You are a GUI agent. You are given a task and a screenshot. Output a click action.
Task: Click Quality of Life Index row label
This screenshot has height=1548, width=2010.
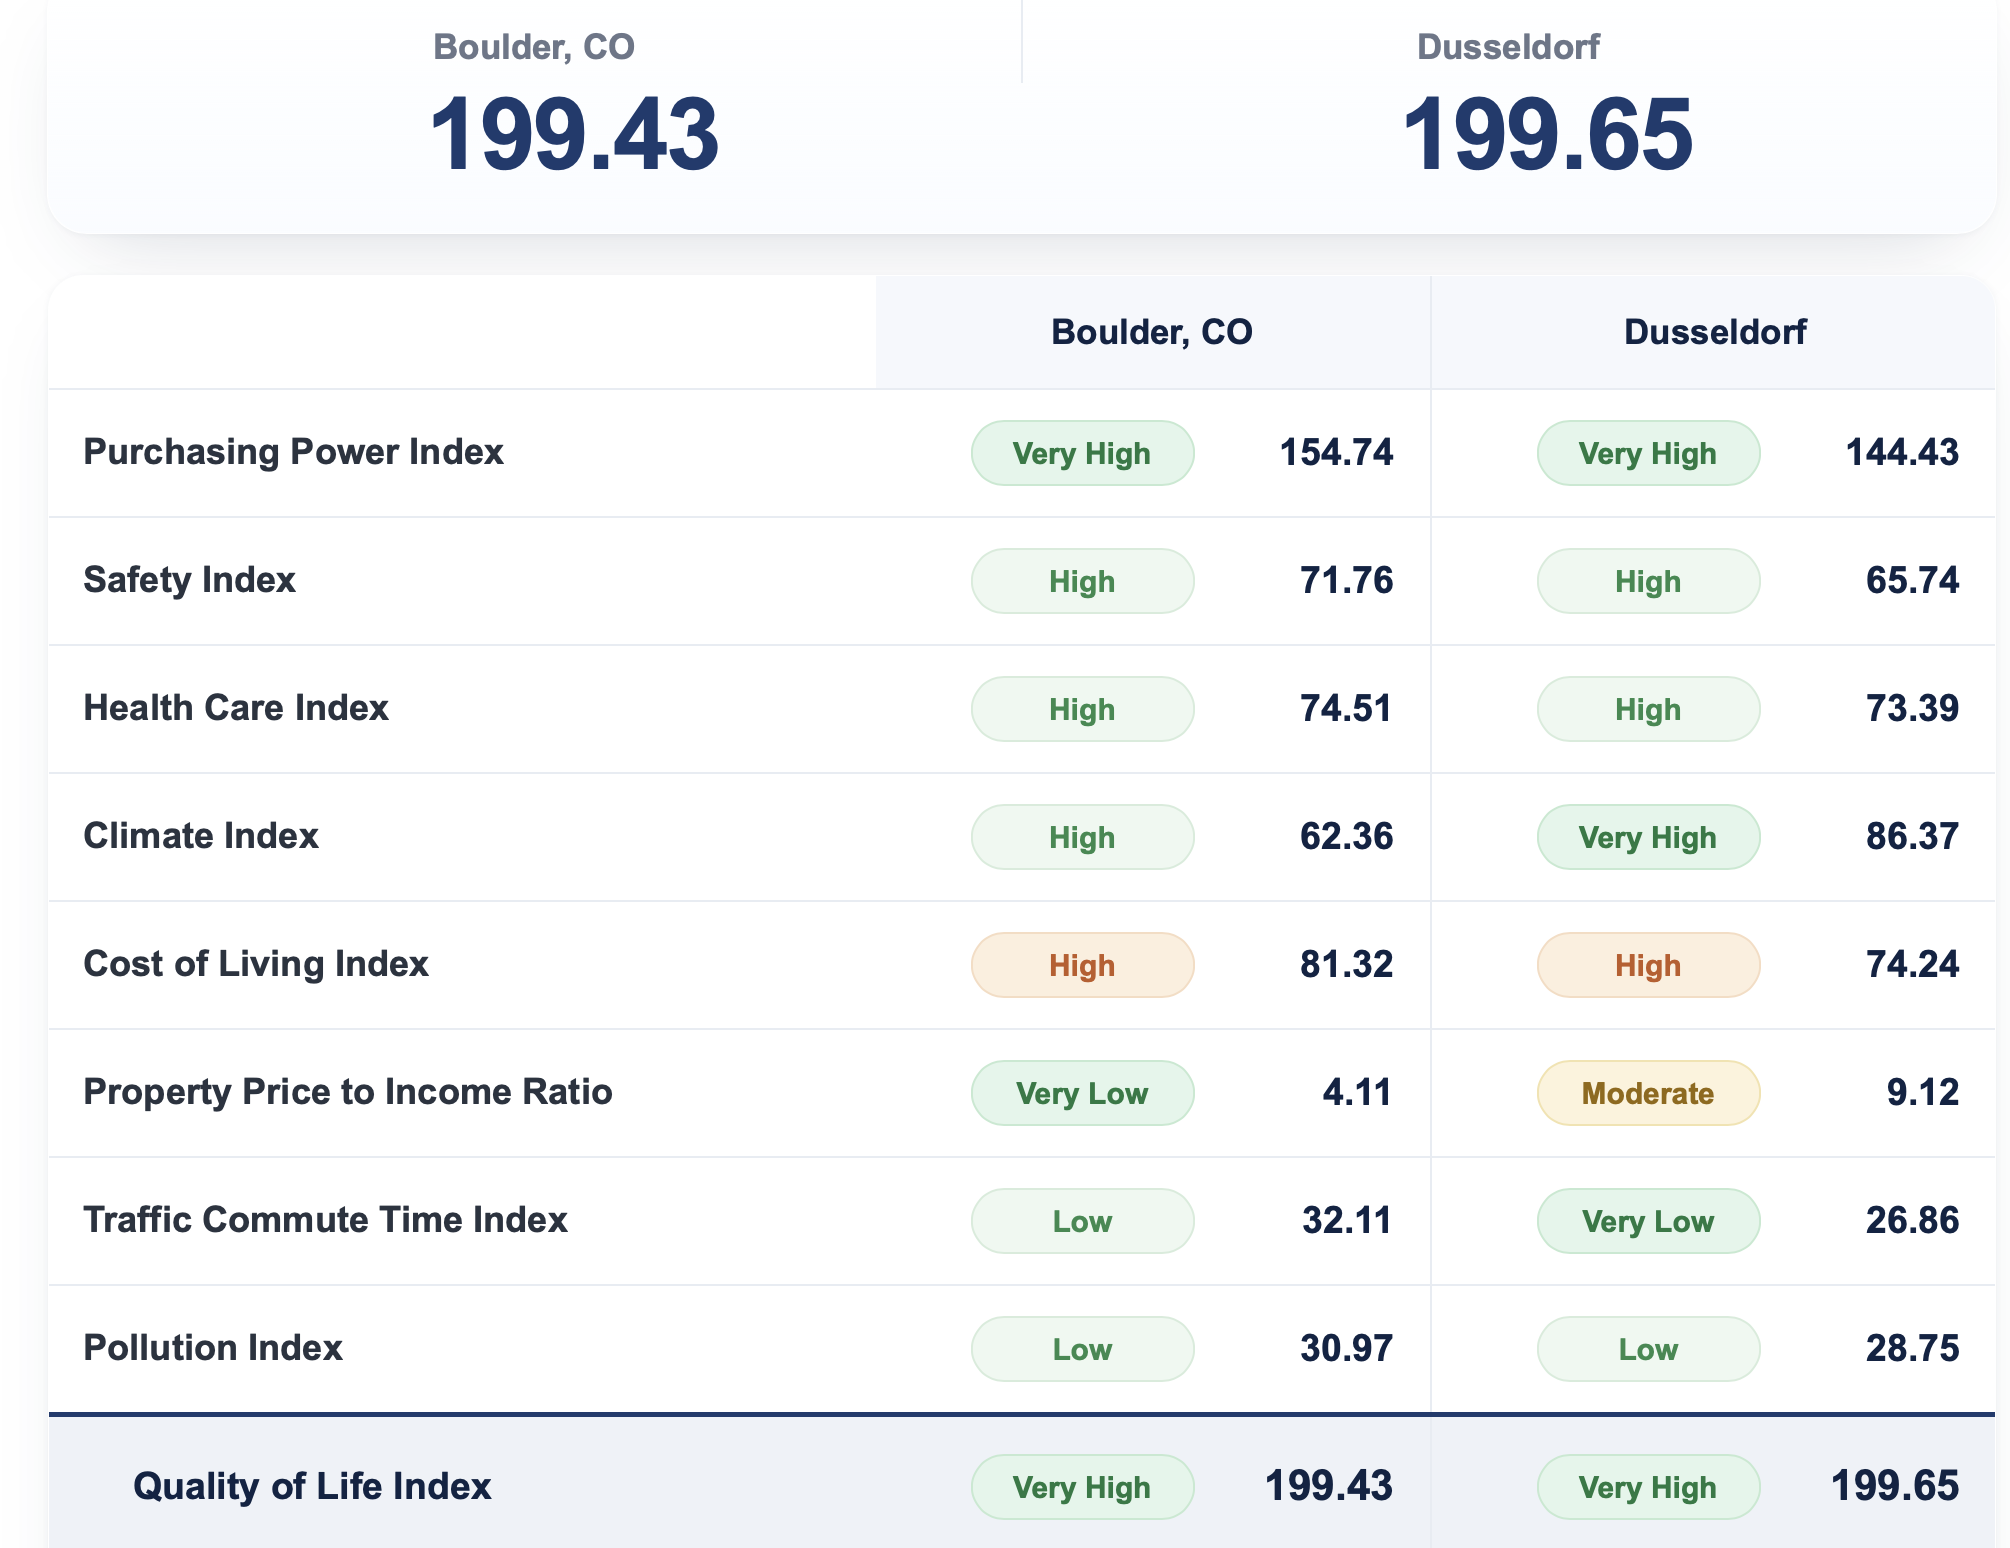(312, 1486)
